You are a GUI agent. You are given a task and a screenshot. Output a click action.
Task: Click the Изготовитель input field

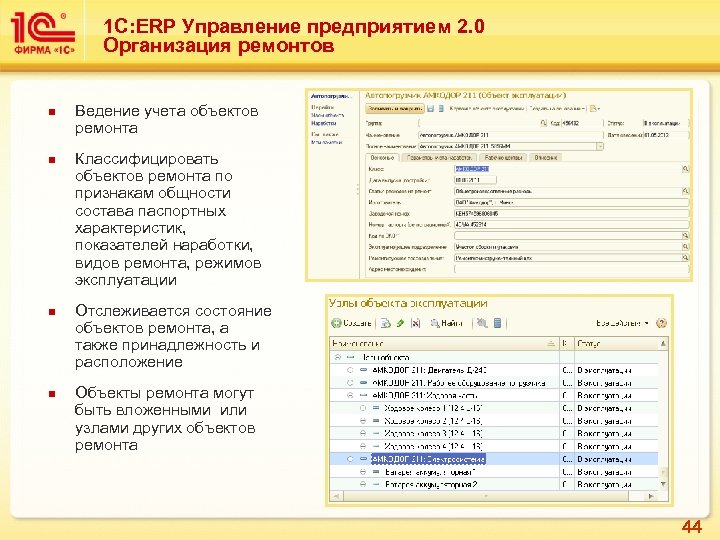(571, 202)
